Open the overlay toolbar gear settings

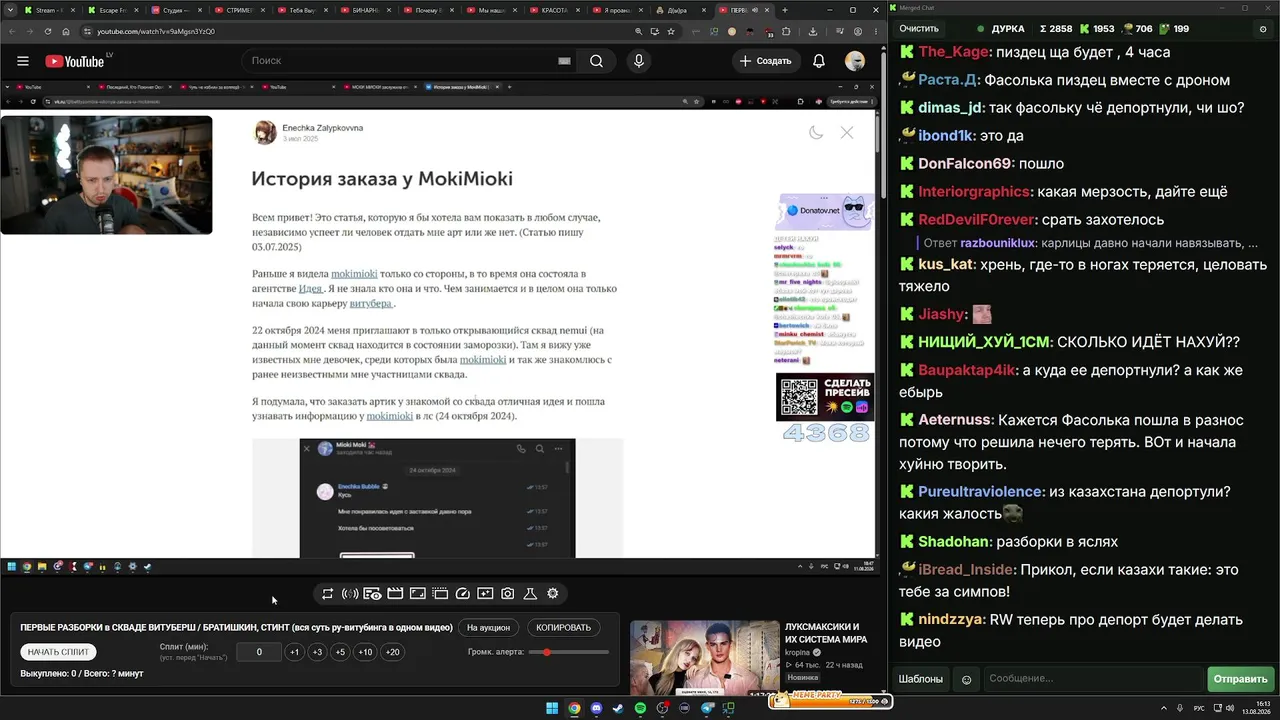553,594
